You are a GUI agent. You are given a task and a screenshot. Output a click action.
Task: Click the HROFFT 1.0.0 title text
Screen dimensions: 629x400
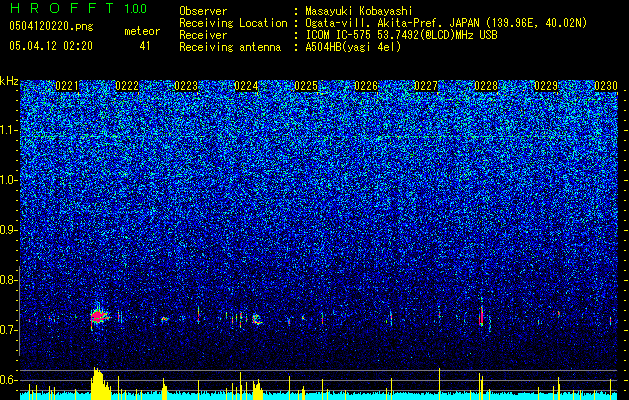(78, 8)
